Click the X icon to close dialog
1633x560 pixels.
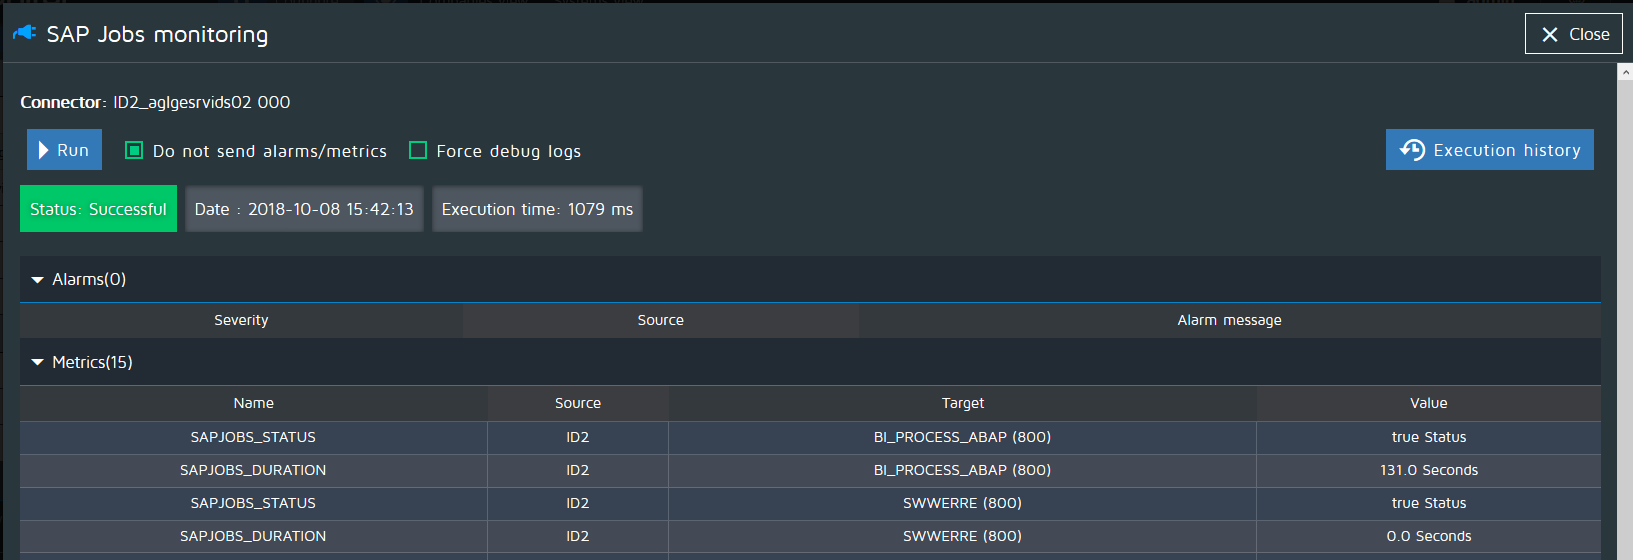click(x=1550, y=35)
